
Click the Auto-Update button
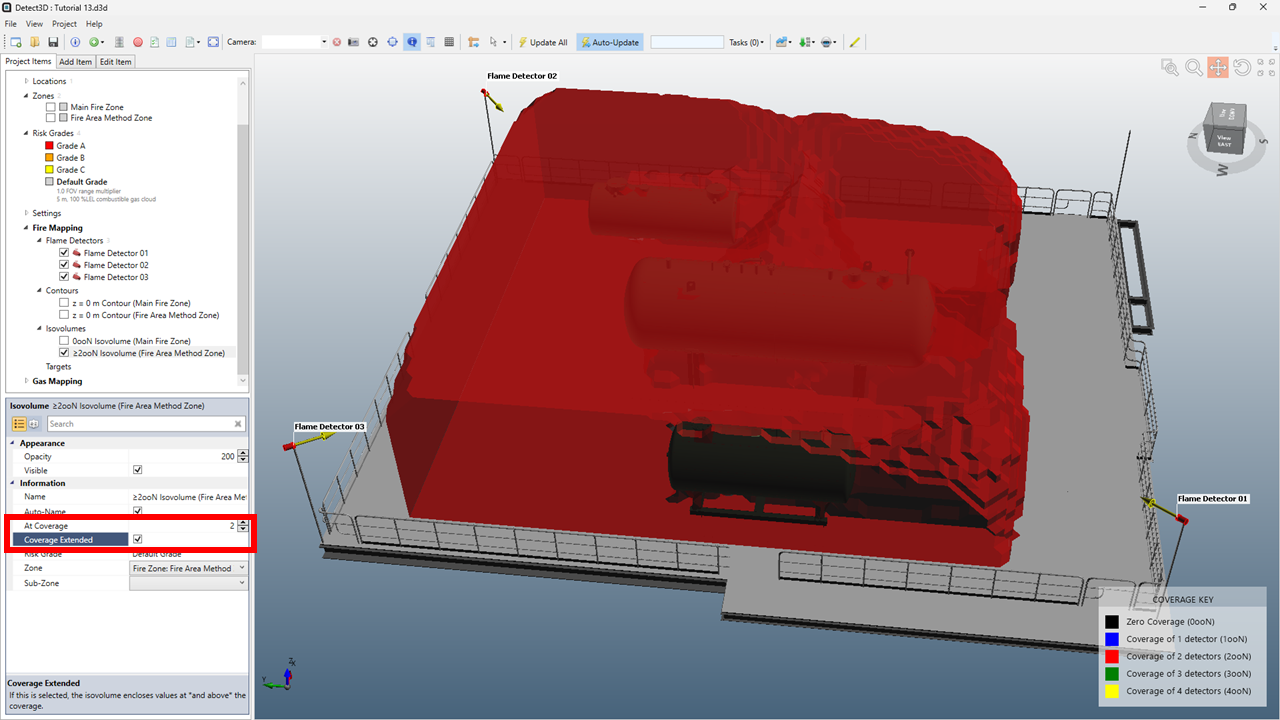(x=609, y=42)
